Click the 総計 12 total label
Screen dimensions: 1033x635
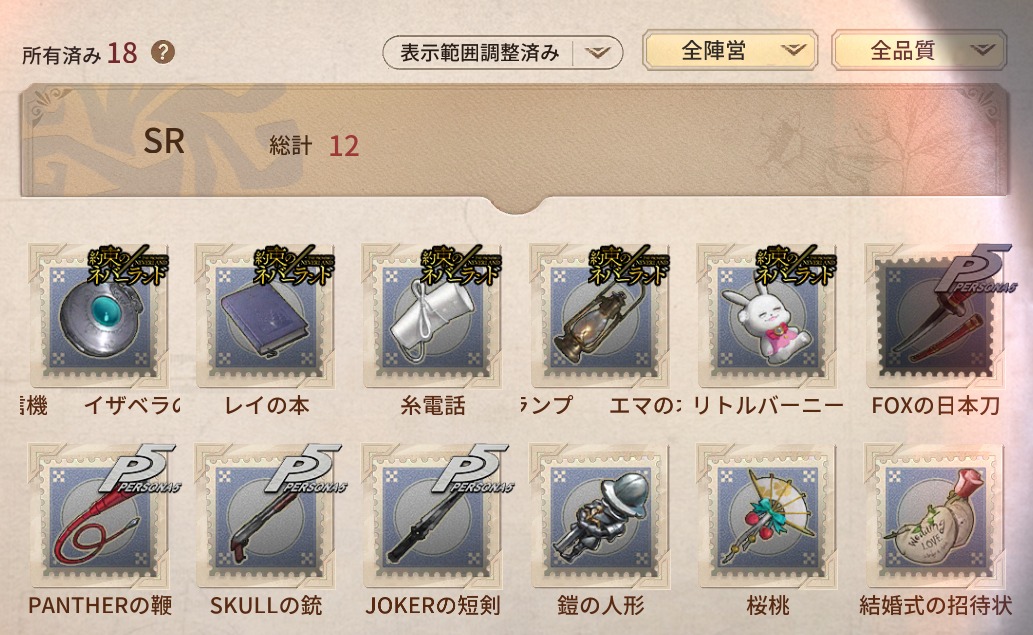[314, 145]
